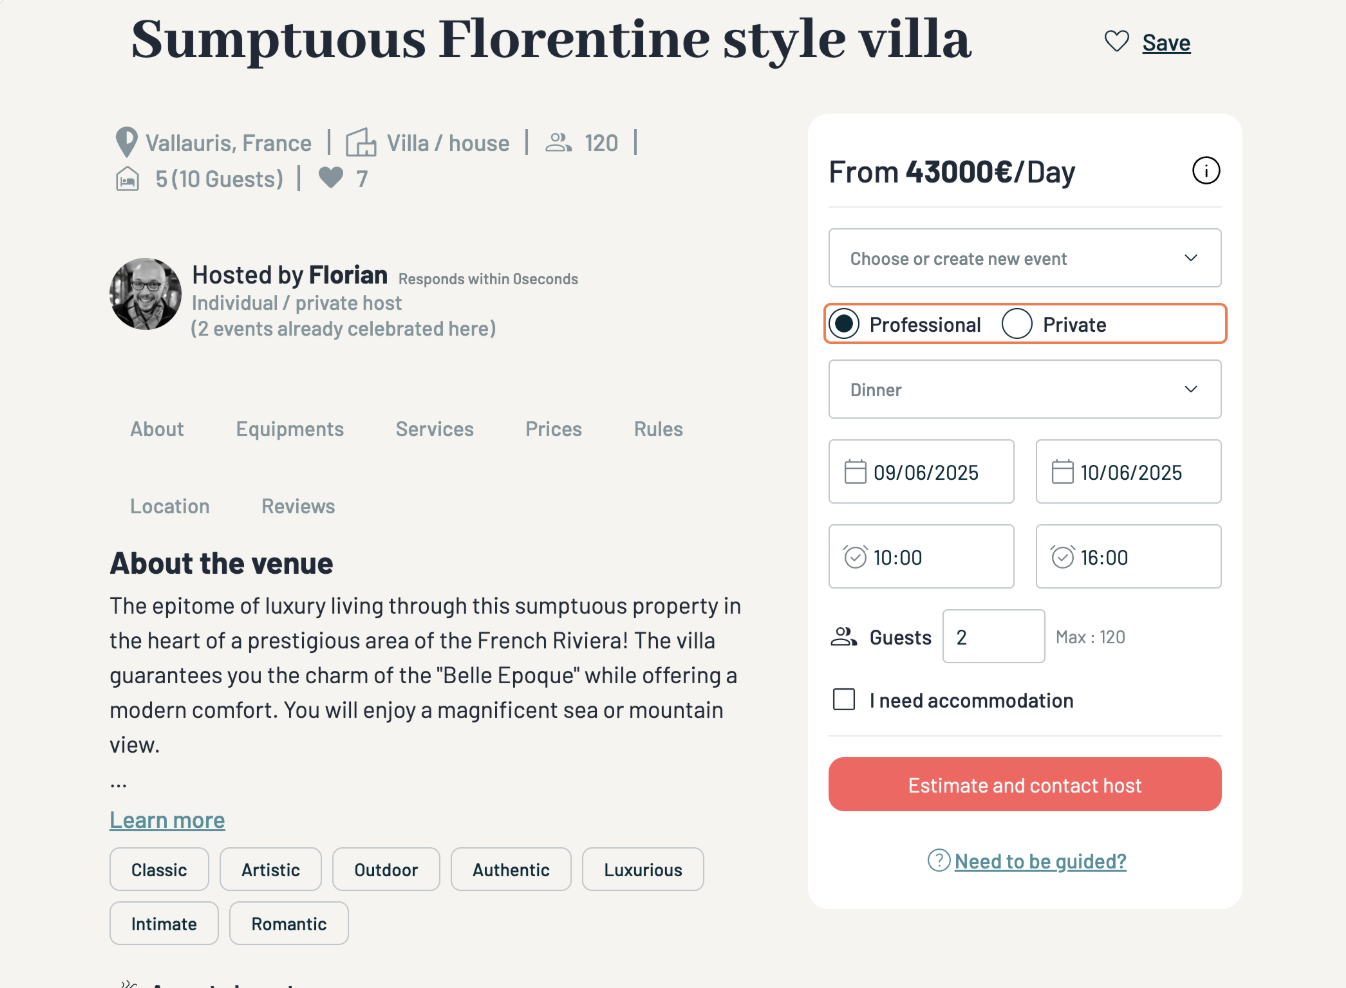Screen dimensions: 1346x988
Task: Check the I need accommodation box
Action: tap(844, 700)
